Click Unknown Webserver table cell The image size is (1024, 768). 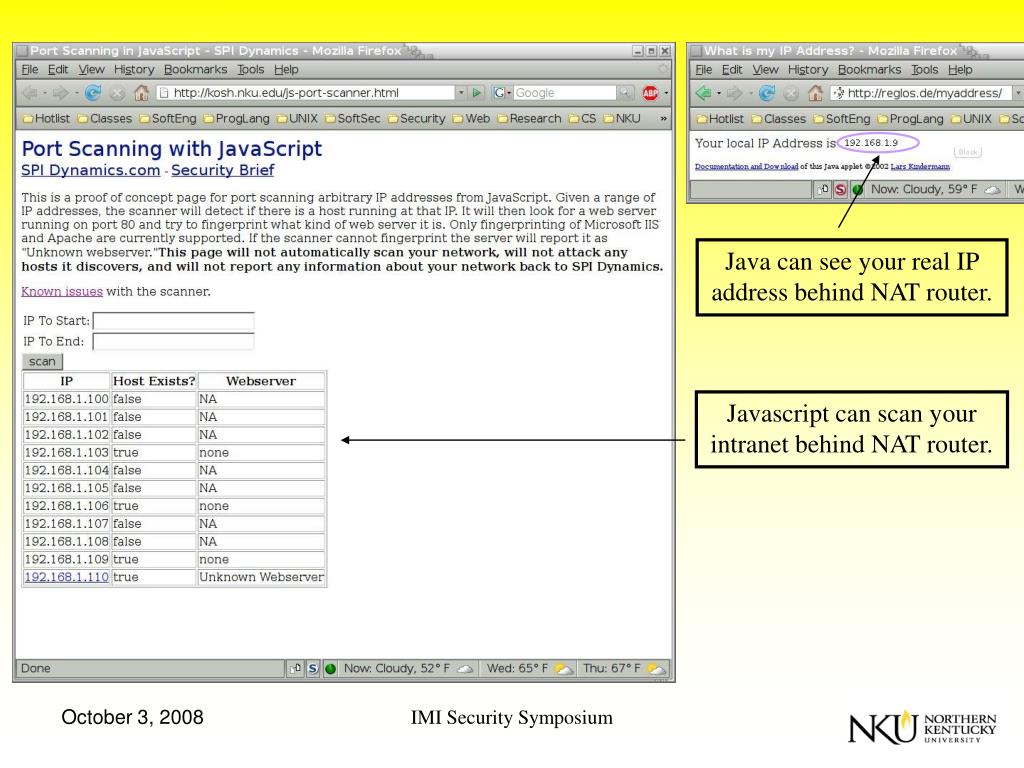[261, 577]
